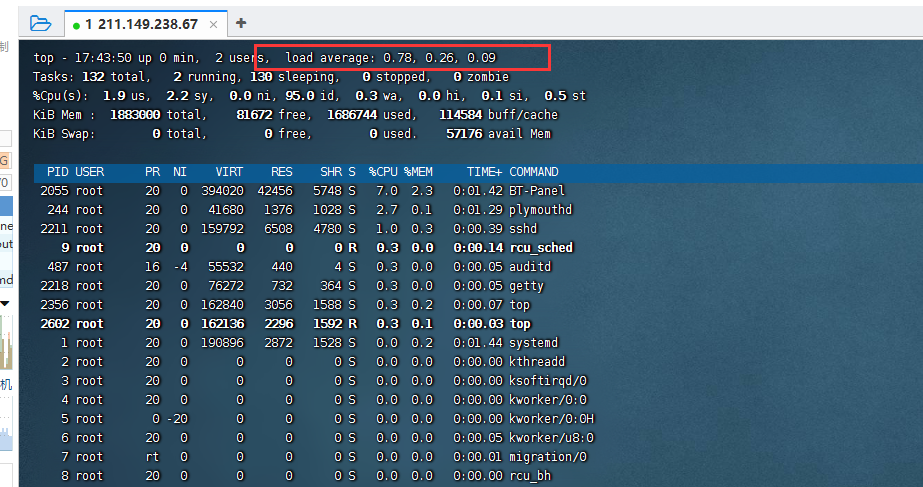Open the session folder icon
Viewport: 923px width, 487px height.
click(40, 23)
